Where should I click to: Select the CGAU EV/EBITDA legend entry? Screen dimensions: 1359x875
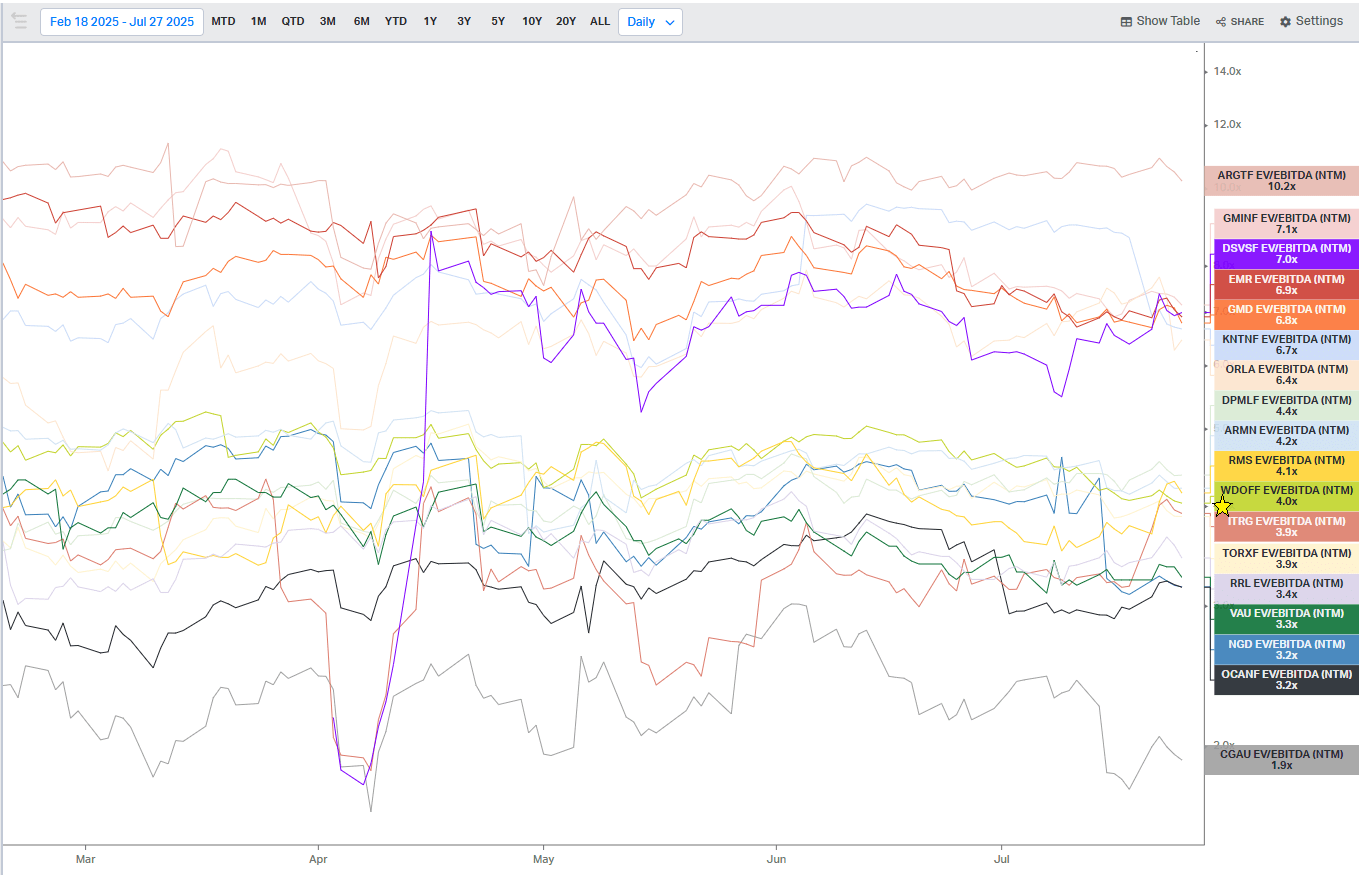click(x=1283, y=760)
